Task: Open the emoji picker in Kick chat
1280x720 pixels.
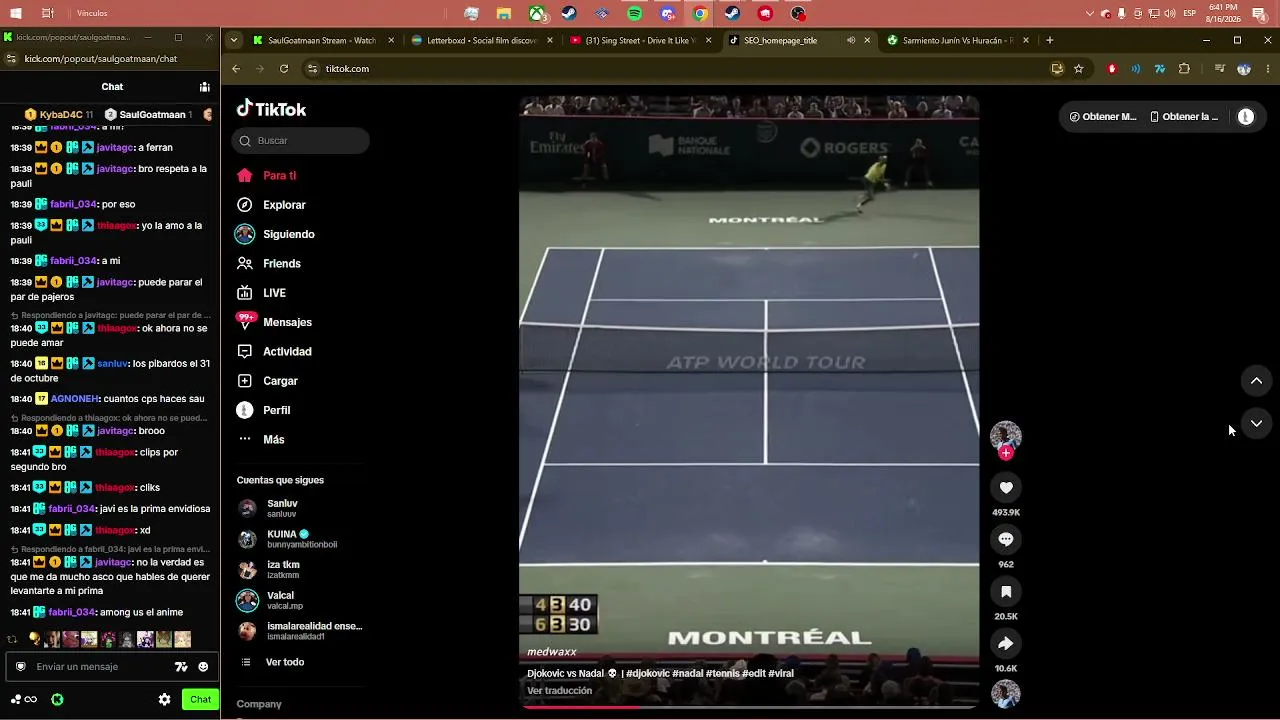Action: click(x=203, y=667)
